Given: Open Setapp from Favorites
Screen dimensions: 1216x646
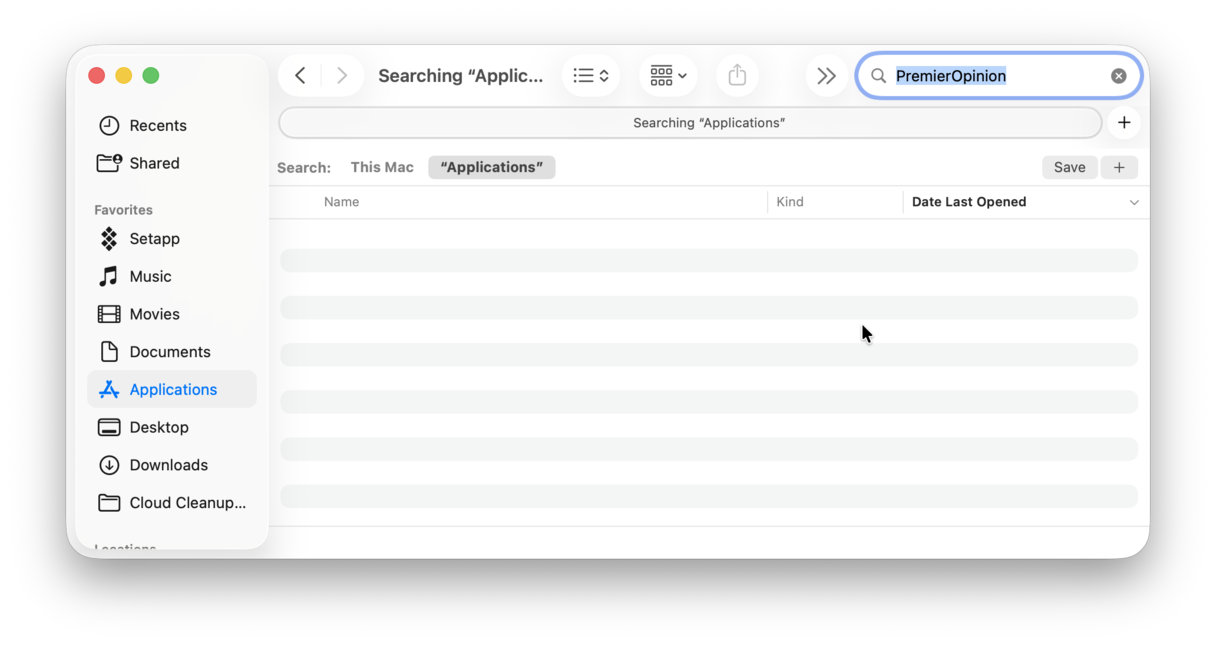Looking at the screenshot, I should point(172,239).
